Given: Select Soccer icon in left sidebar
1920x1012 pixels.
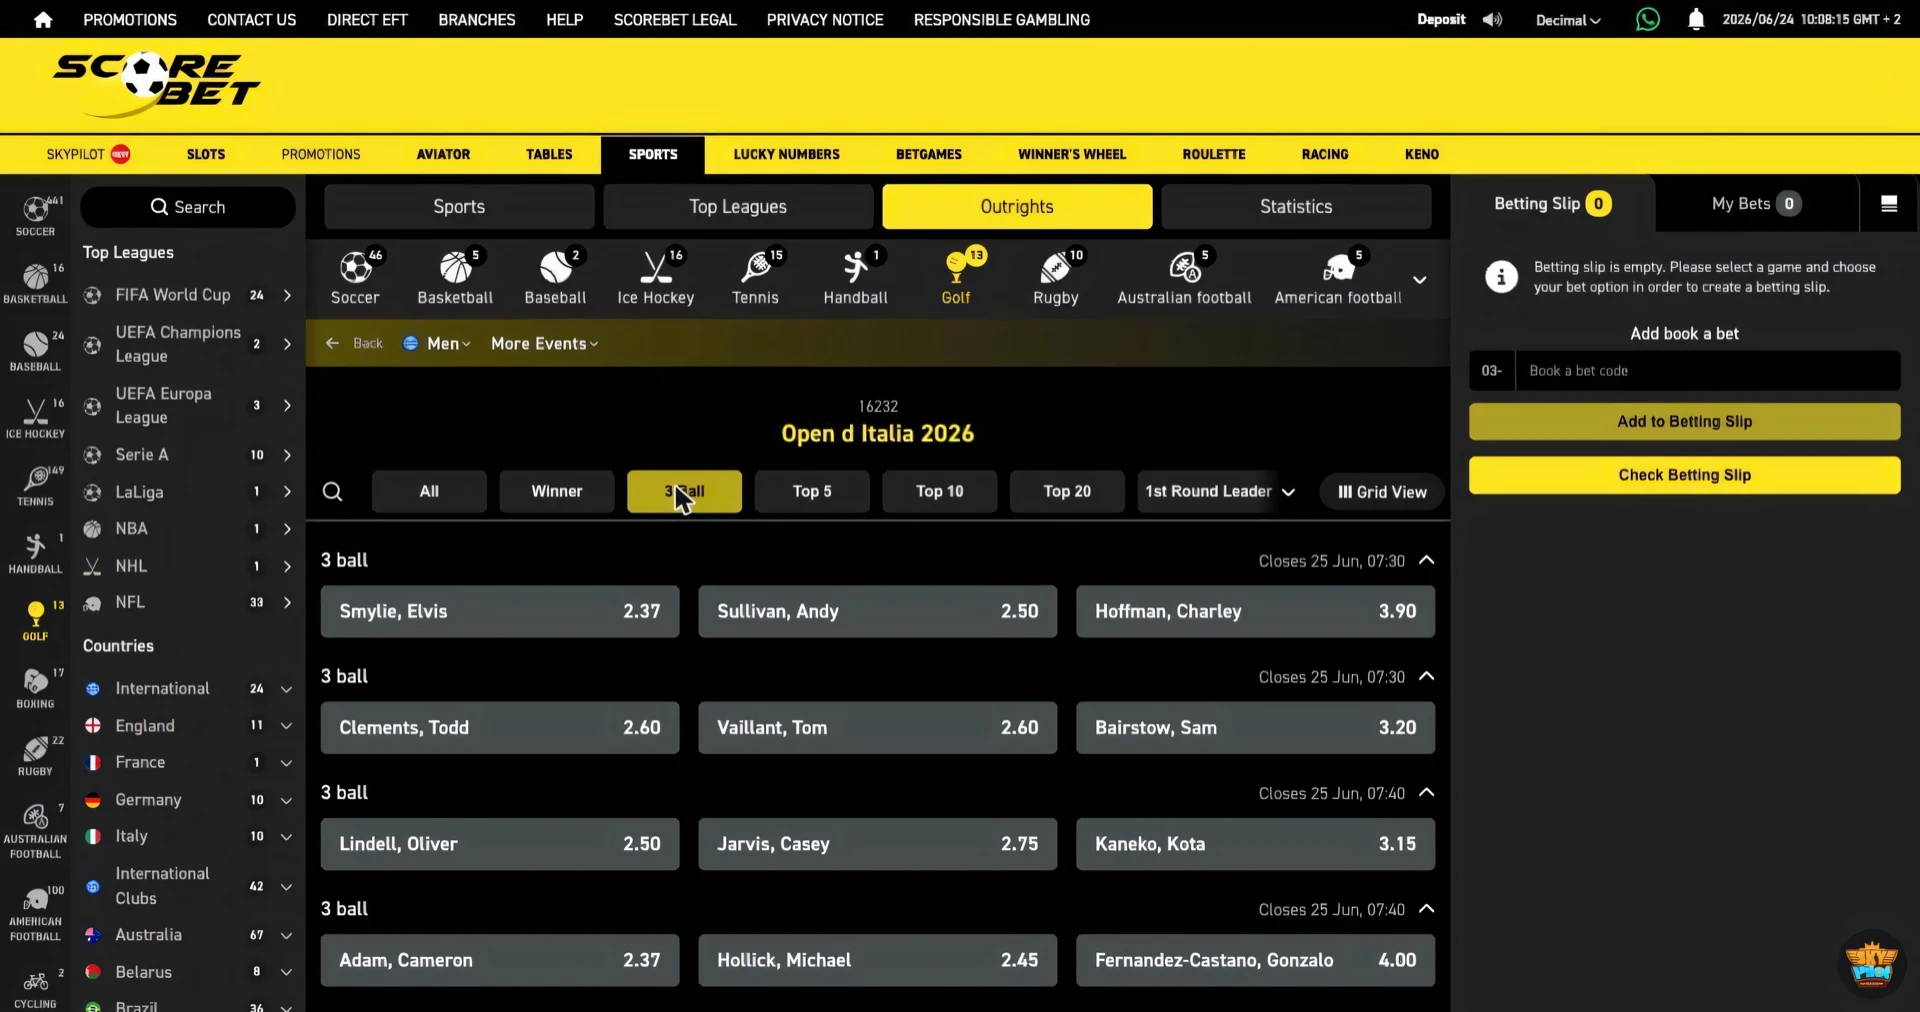Looking at the screenshot, I should click(x=35, y=215).
